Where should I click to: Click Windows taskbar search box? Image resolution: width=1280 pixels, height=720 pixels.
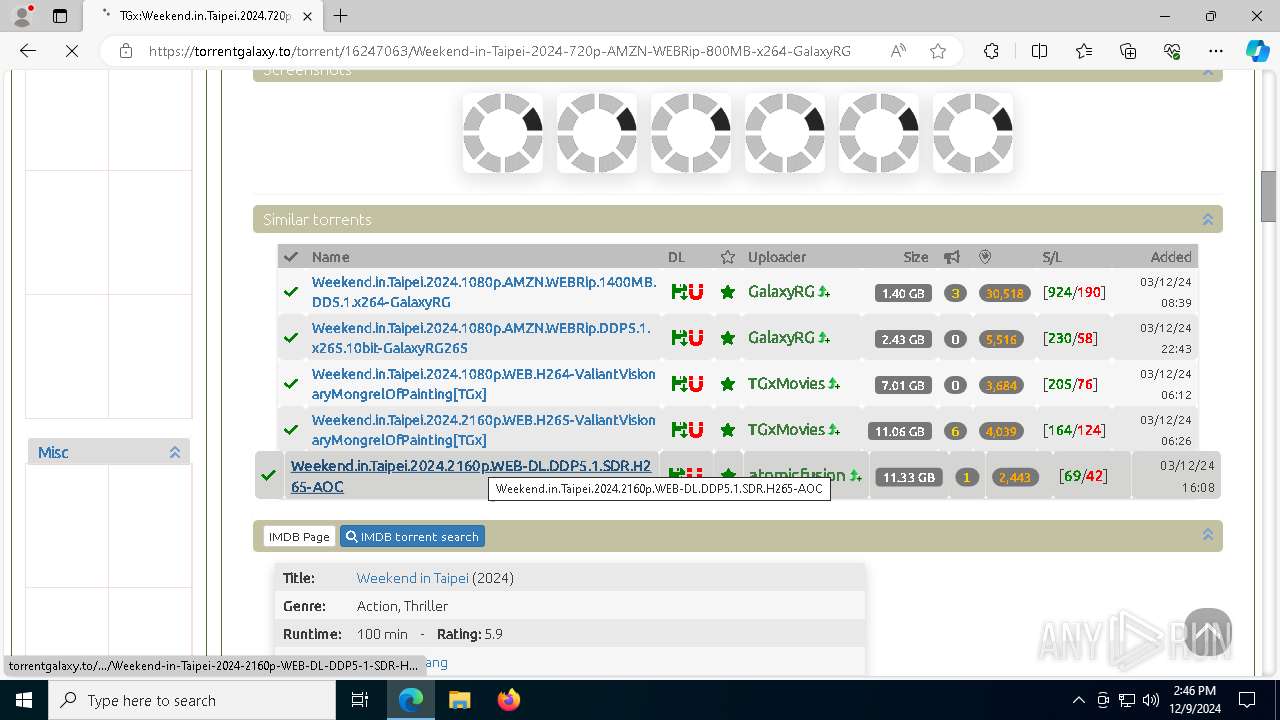[192, 700]
